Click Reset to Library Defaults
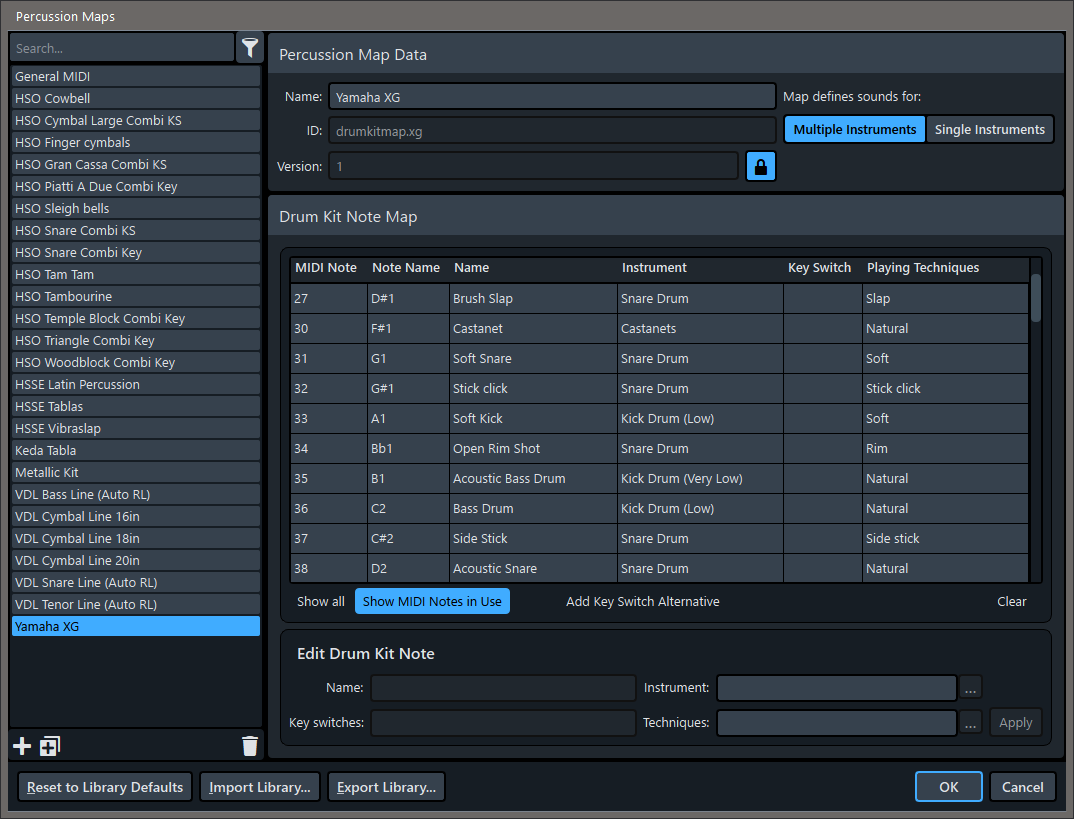 (105, 787)
